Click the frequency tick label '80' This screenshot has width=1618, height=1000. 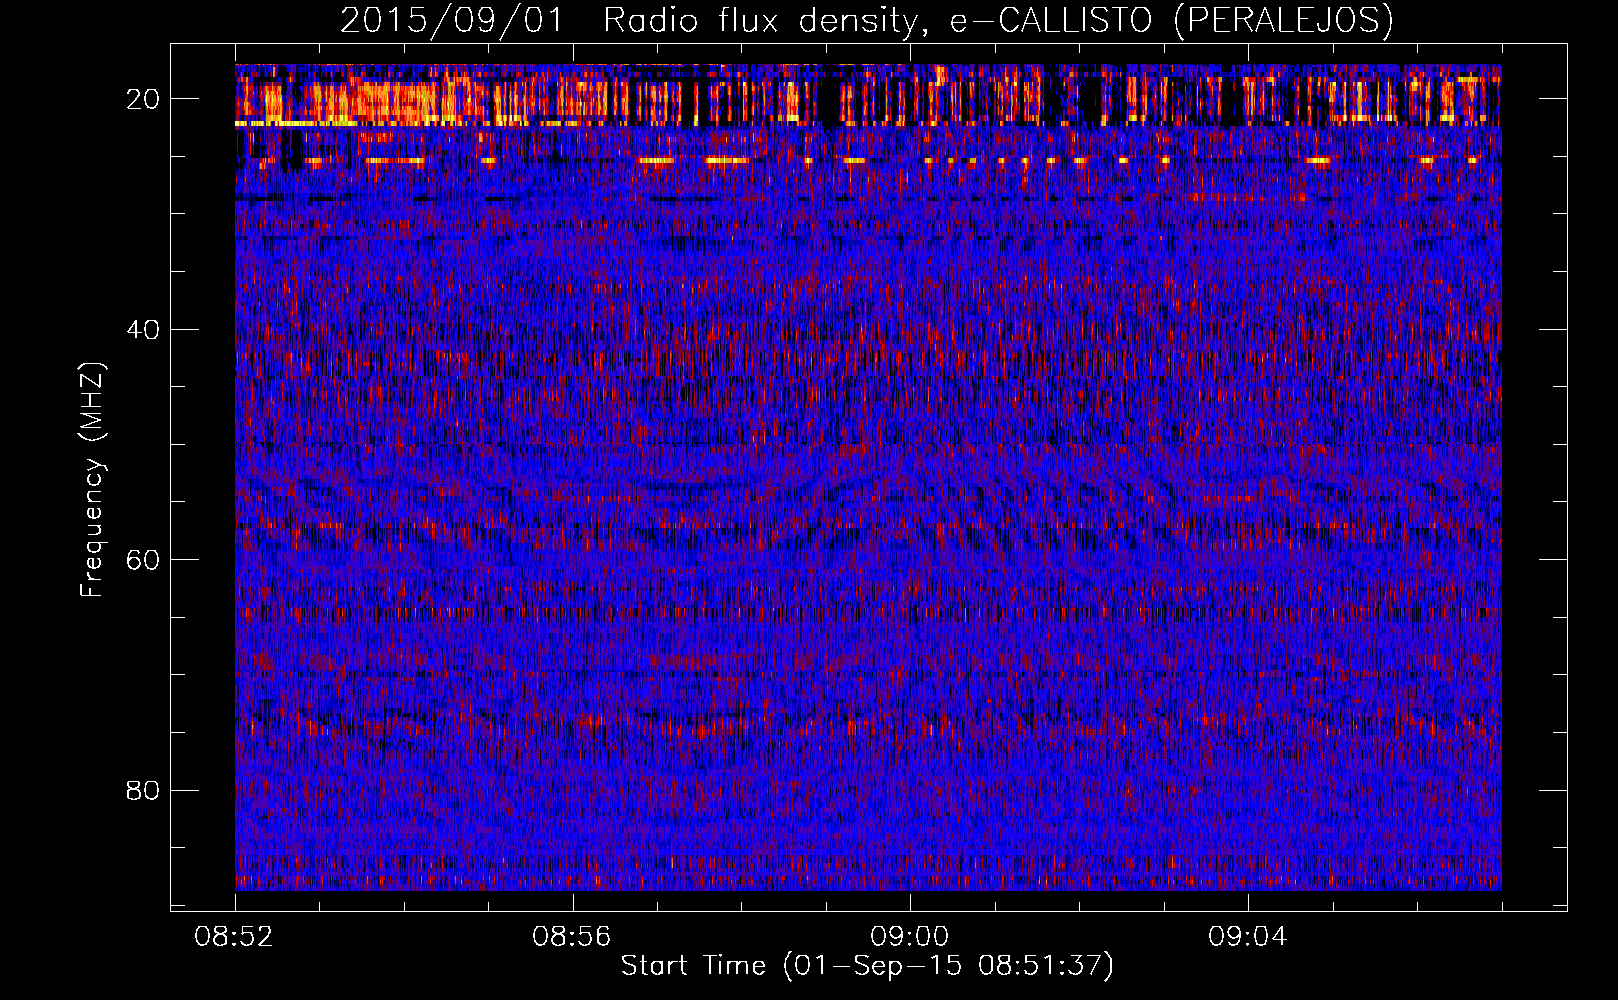click(144, 791)
